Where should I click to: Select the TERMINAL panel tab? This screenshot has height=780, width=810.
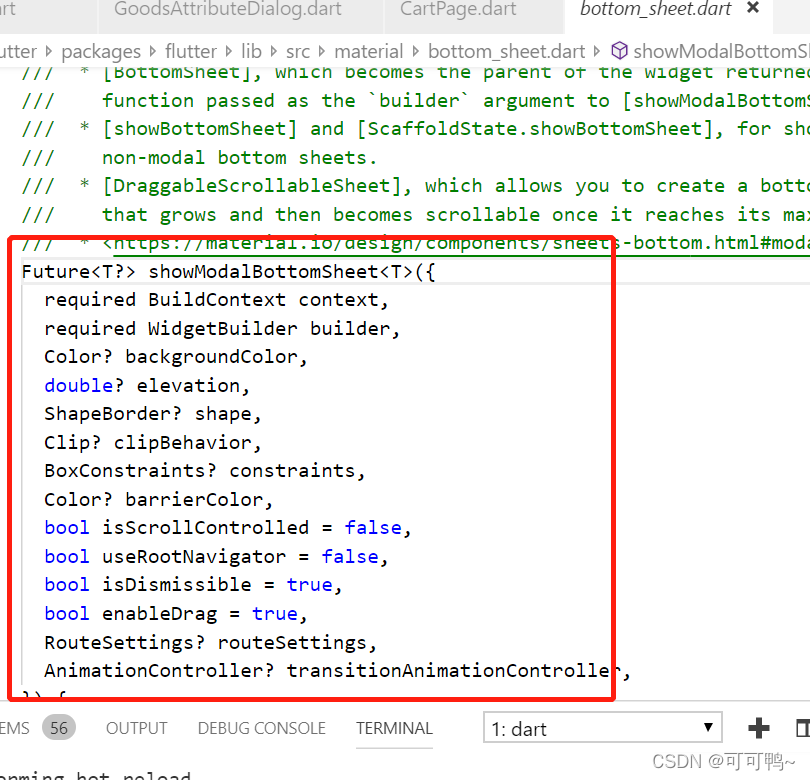click(x=394, y=728)
